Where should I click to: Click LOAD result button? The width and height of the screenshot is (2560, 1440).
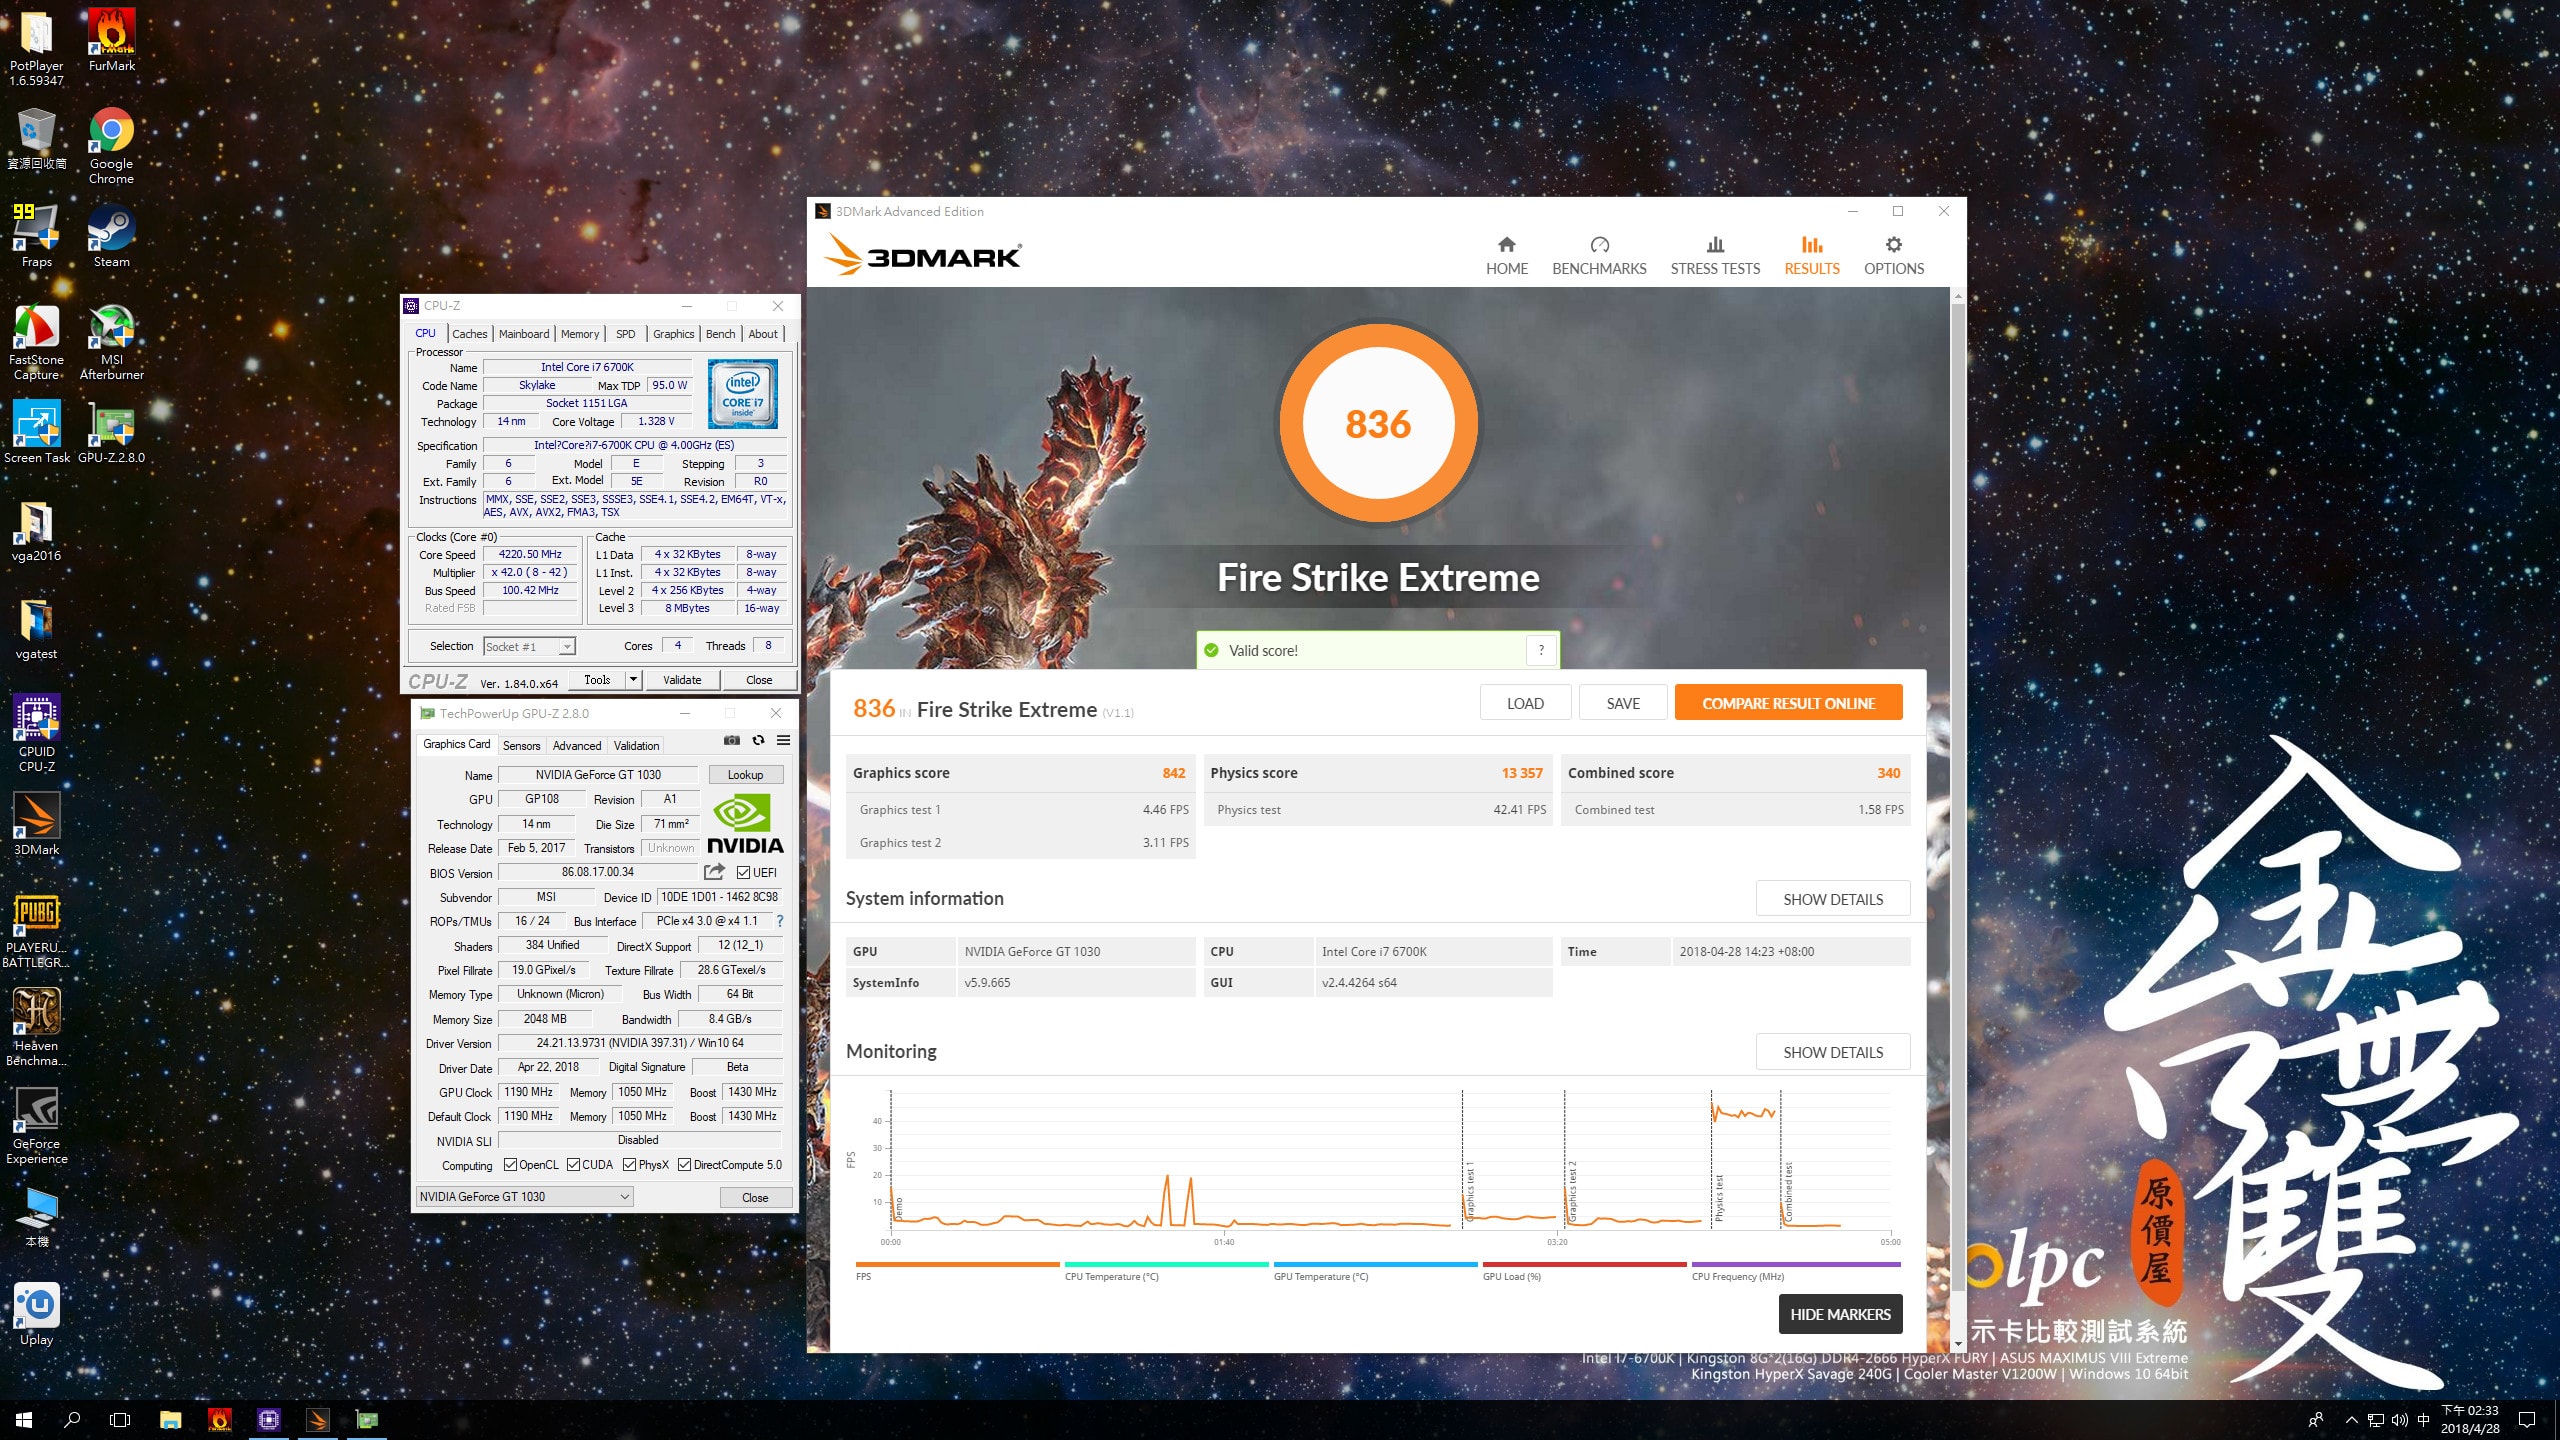[x=1525, y=703]
